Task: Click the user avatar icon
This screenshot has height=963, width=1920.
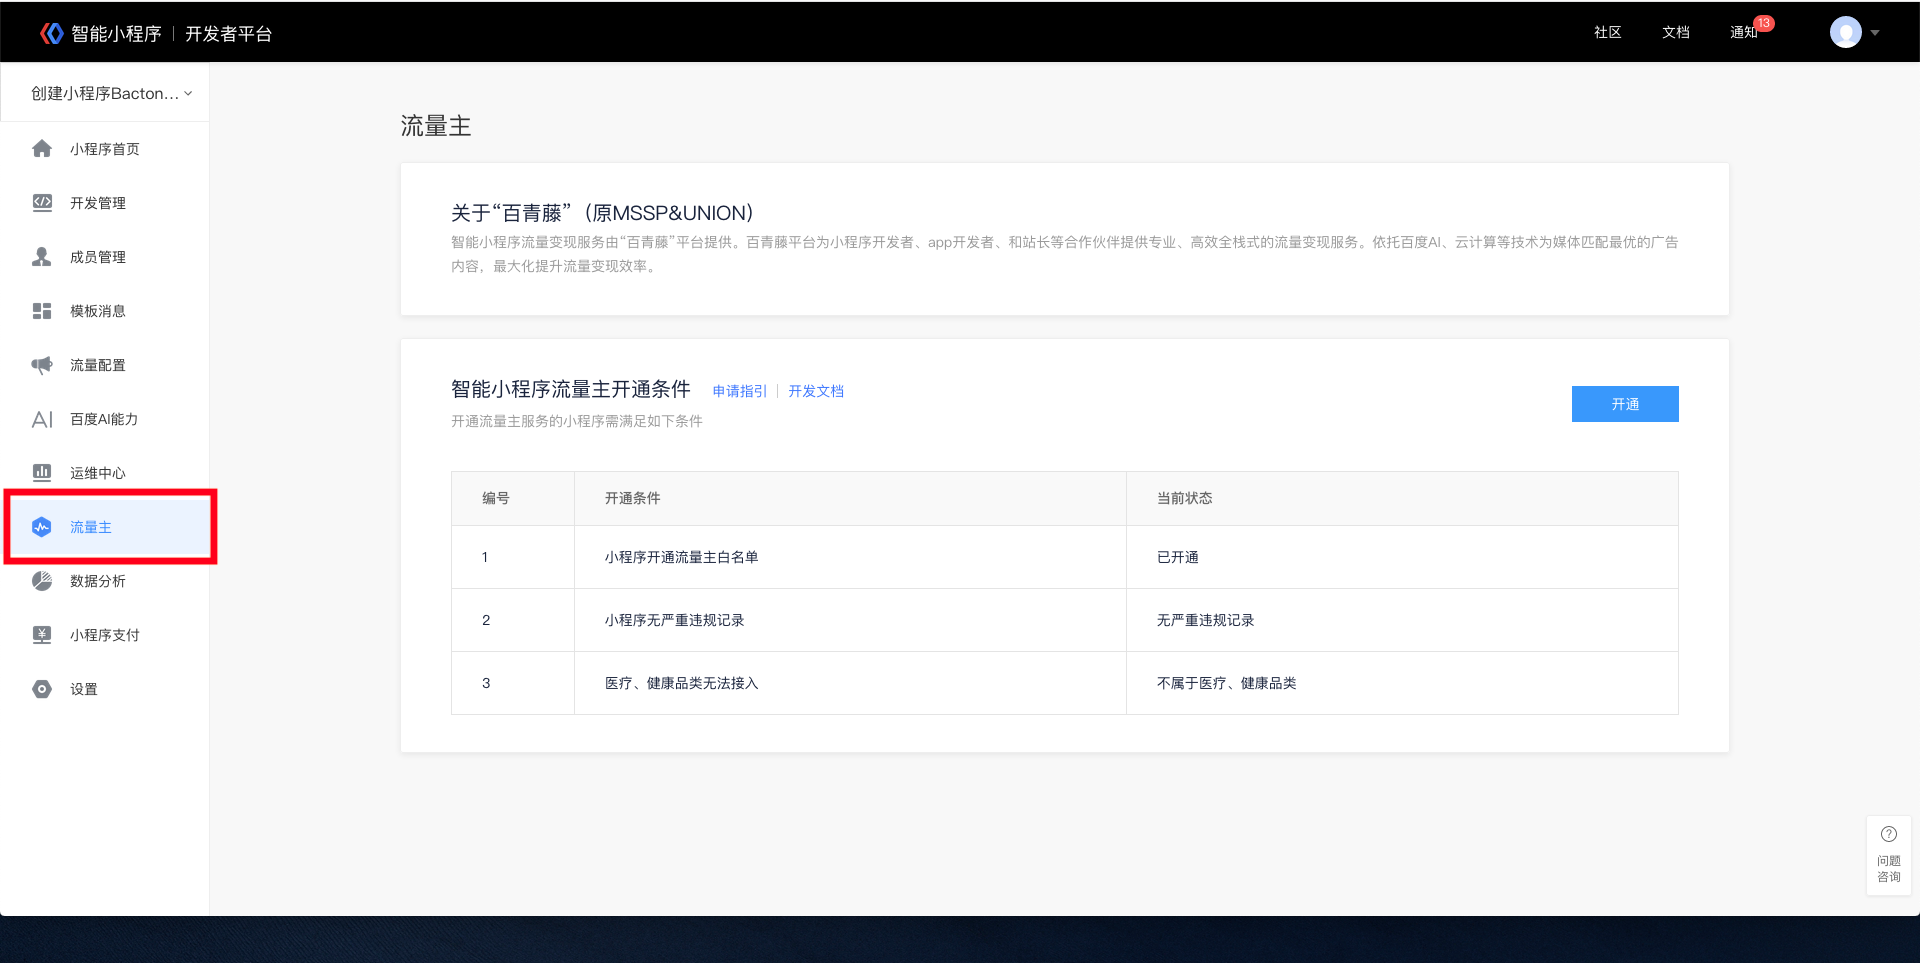Action: coord(1846,32)
